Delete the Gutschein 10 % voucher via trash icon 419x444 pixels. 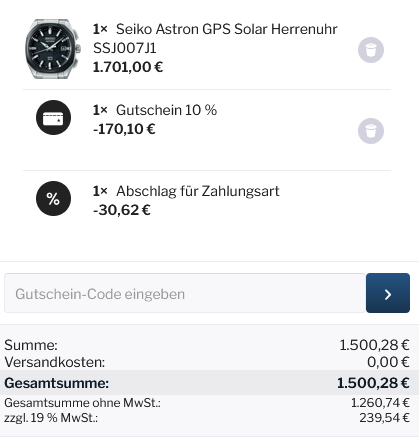pos(371,131)
